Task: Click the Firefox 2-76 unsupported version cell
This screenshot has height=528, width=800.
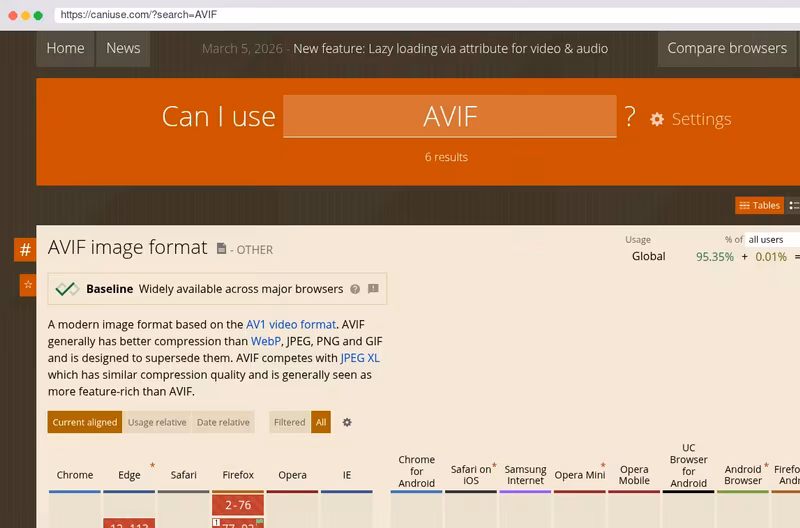Action: pyautogui.click(x=238, y=505)
